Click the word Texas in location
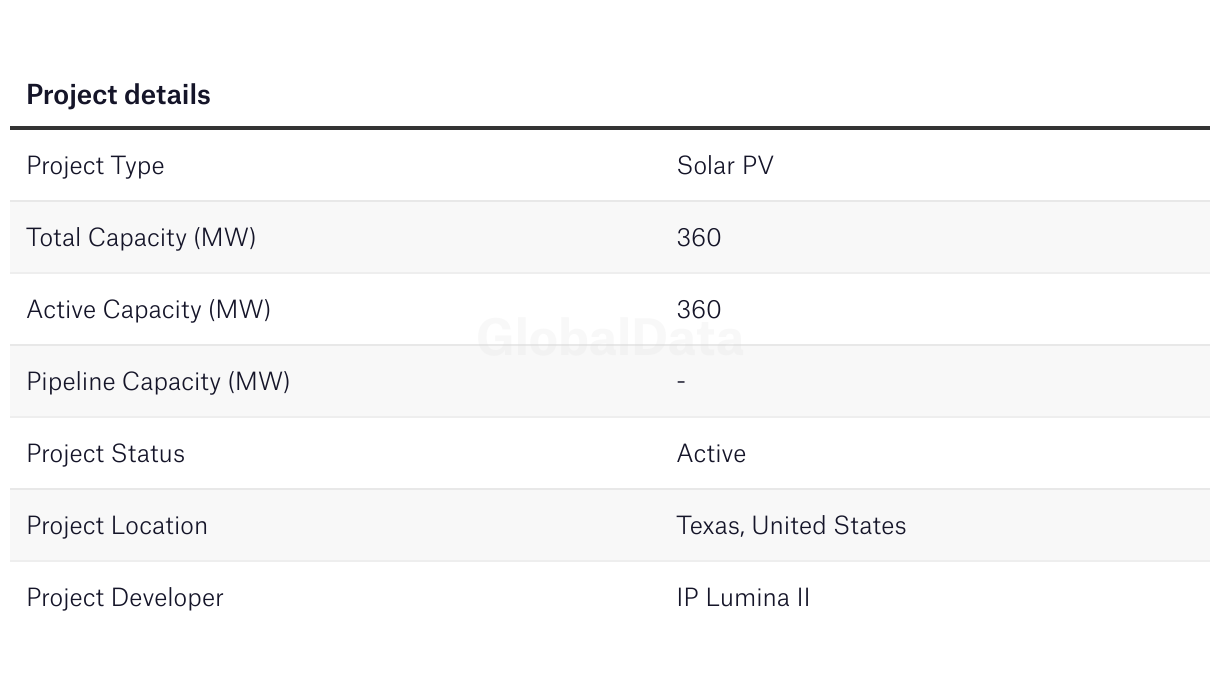The image size is (1220, 674). coord(709,525)
